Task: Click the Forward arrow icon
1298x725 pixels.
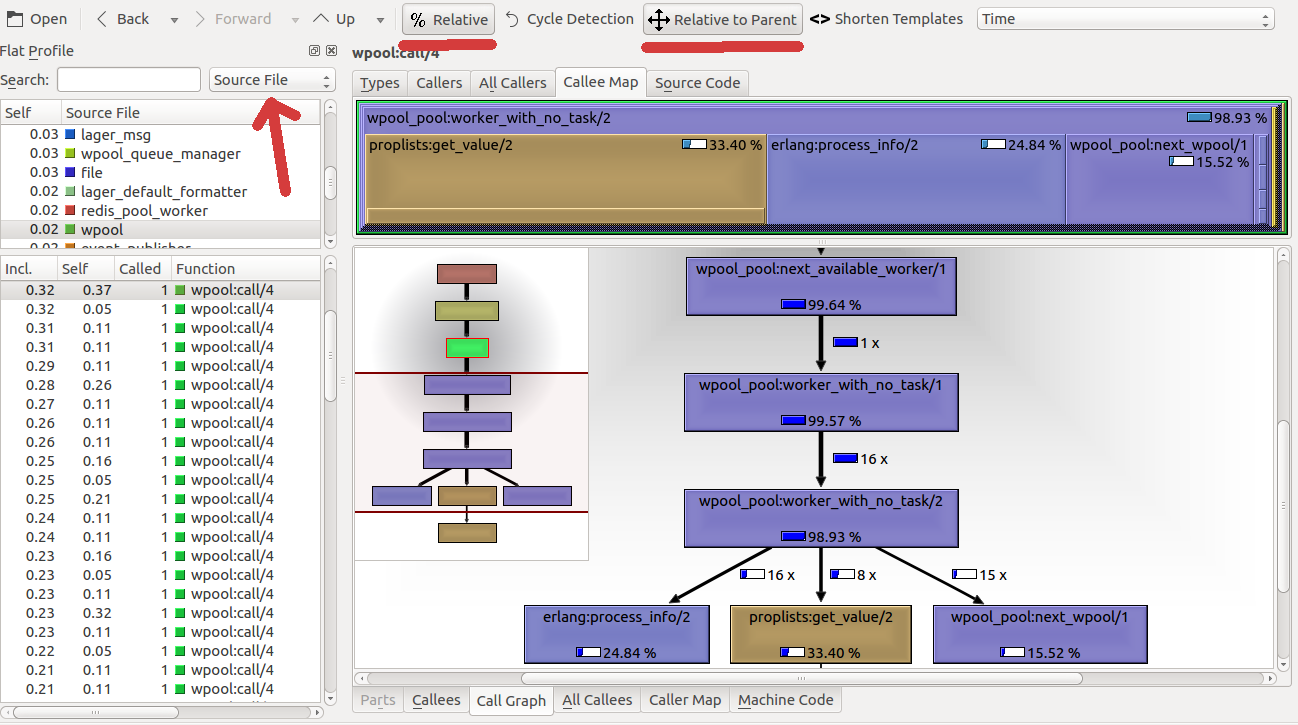Action: (x=199, y=19)
